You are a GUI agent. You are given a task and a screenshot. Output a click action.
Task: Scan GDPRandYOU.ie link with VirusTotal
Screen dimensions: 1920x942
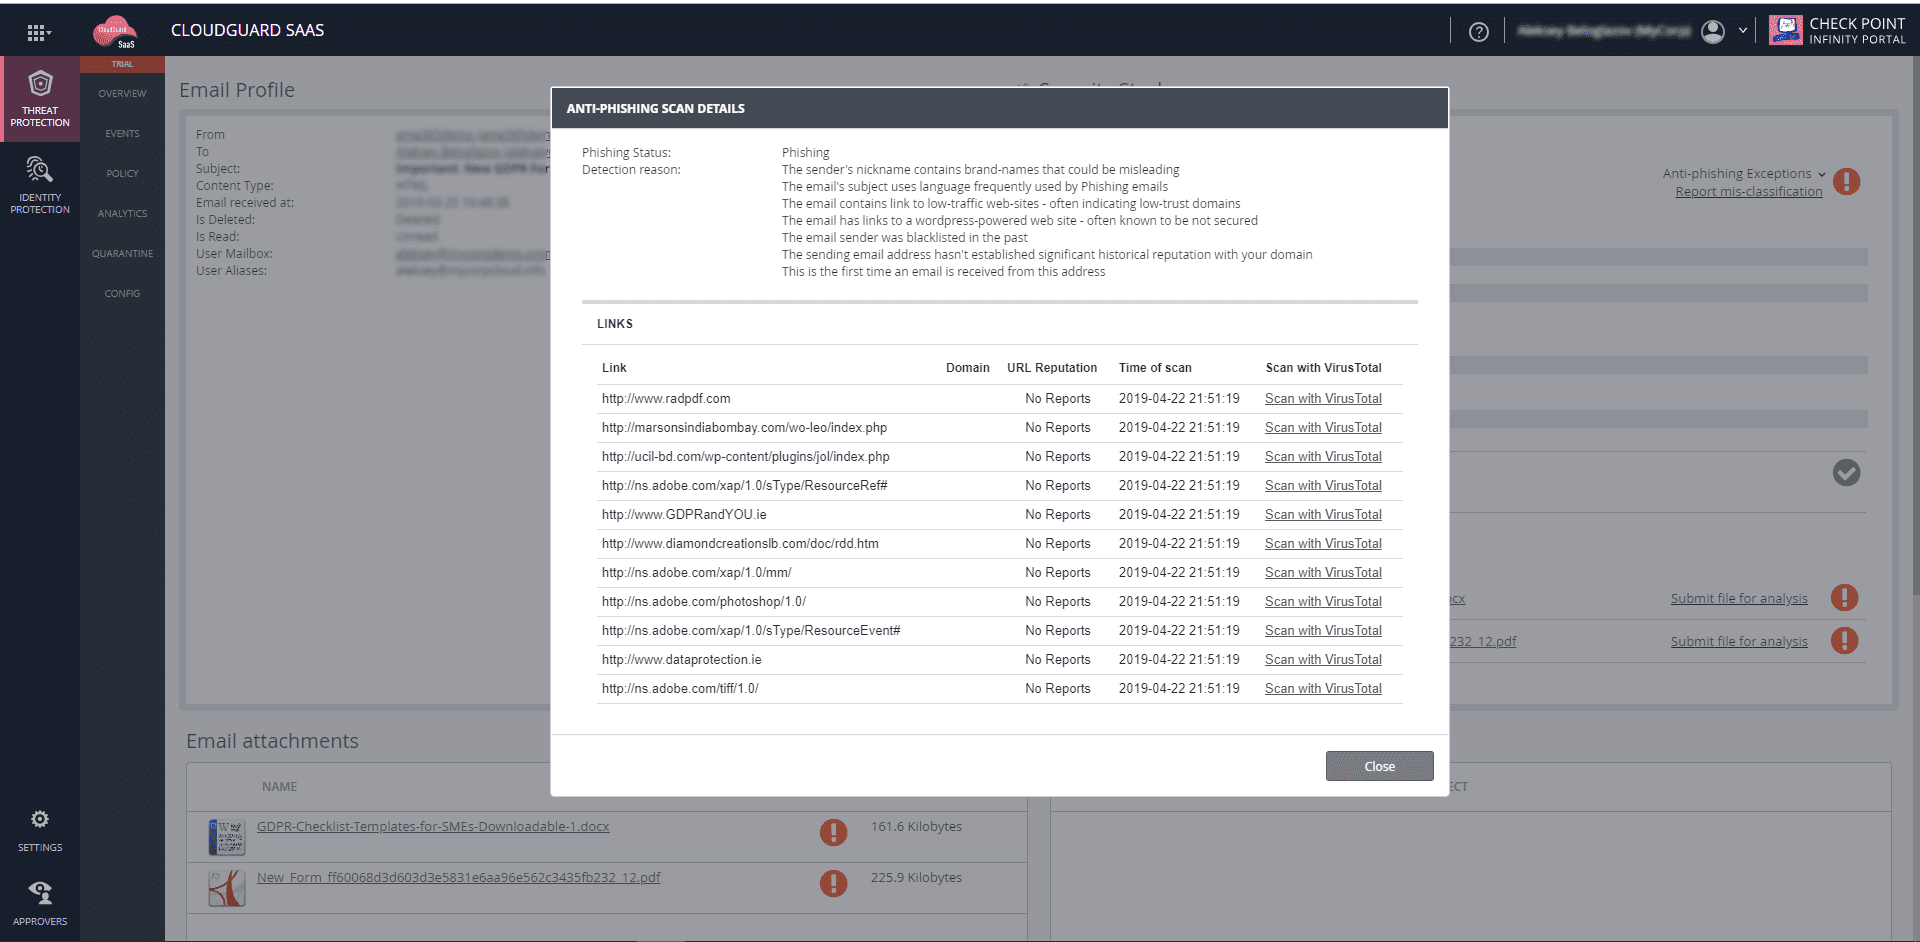coord(1323,515)
